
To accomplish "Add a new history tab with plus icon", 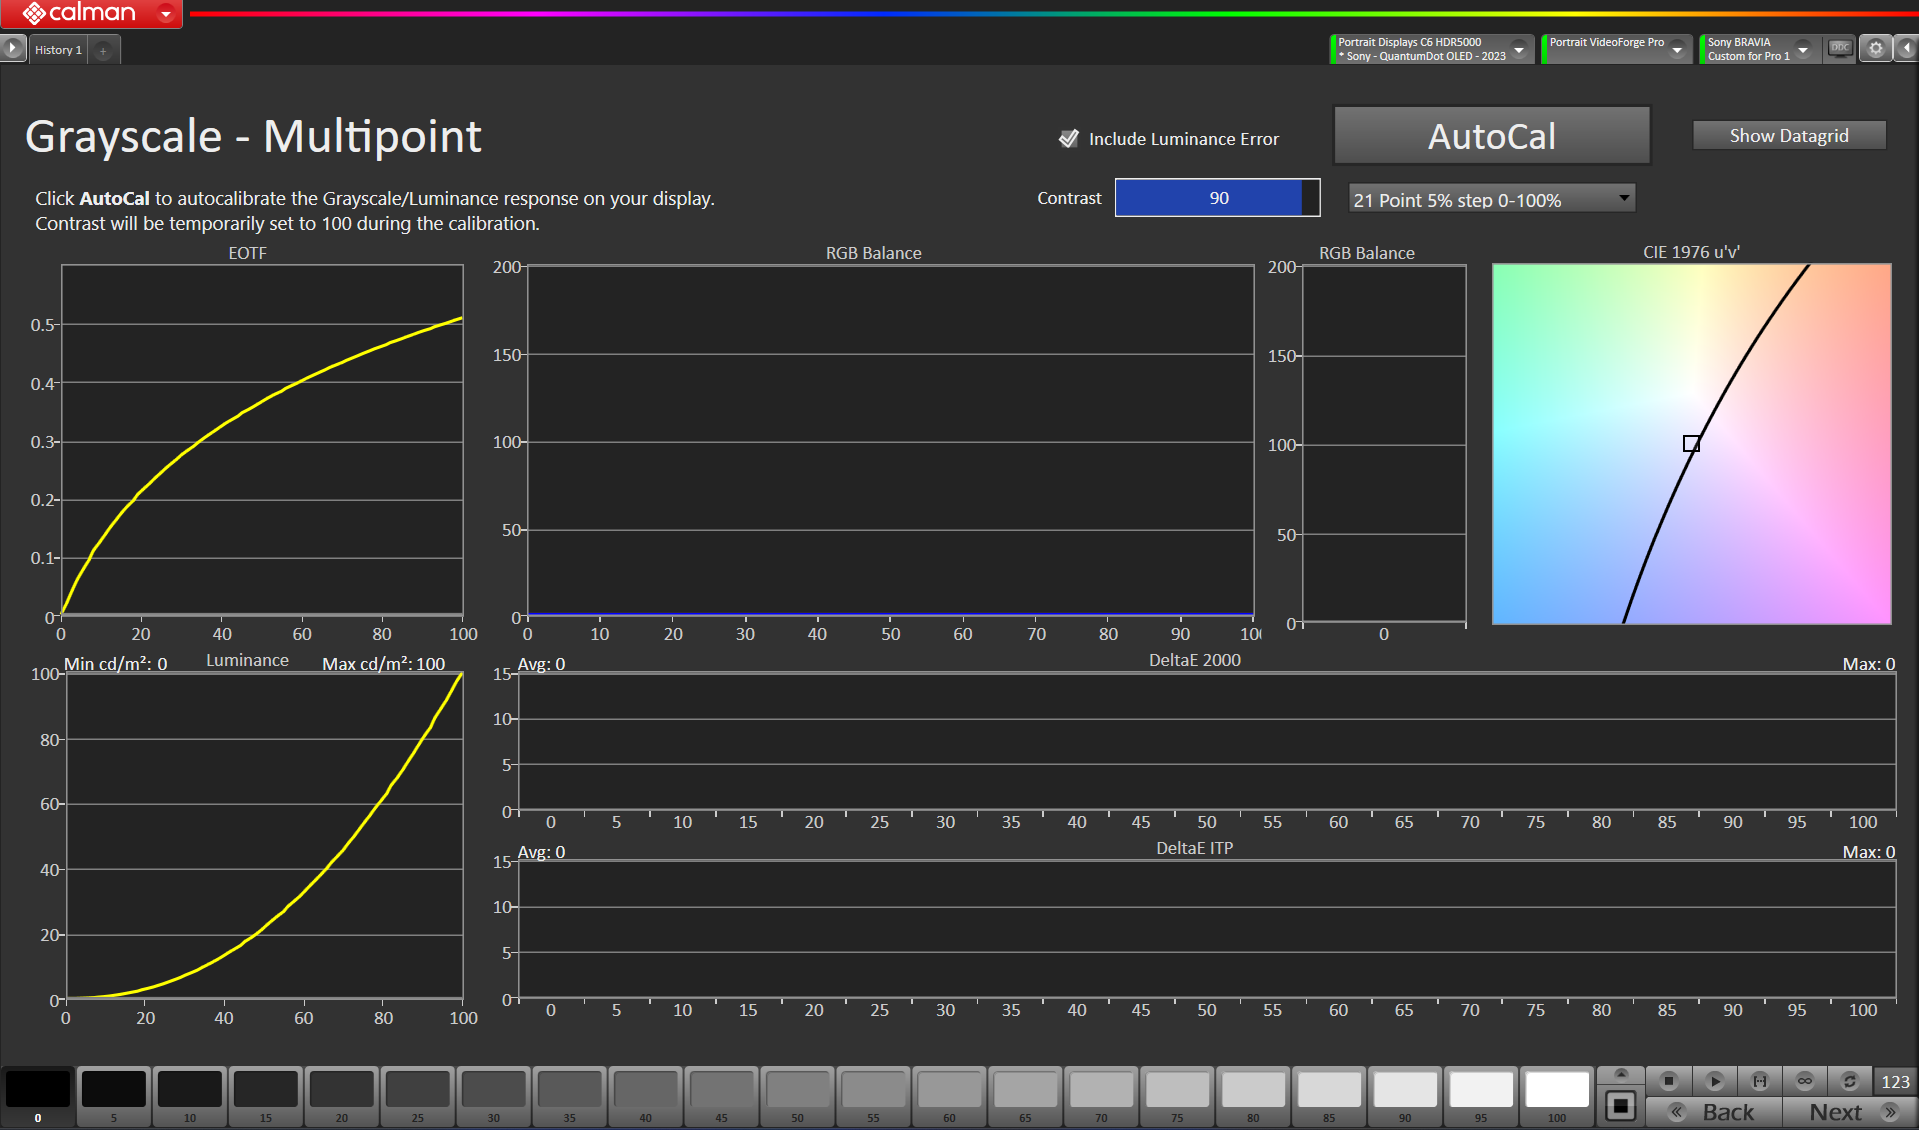I will [x=103, y=50].
